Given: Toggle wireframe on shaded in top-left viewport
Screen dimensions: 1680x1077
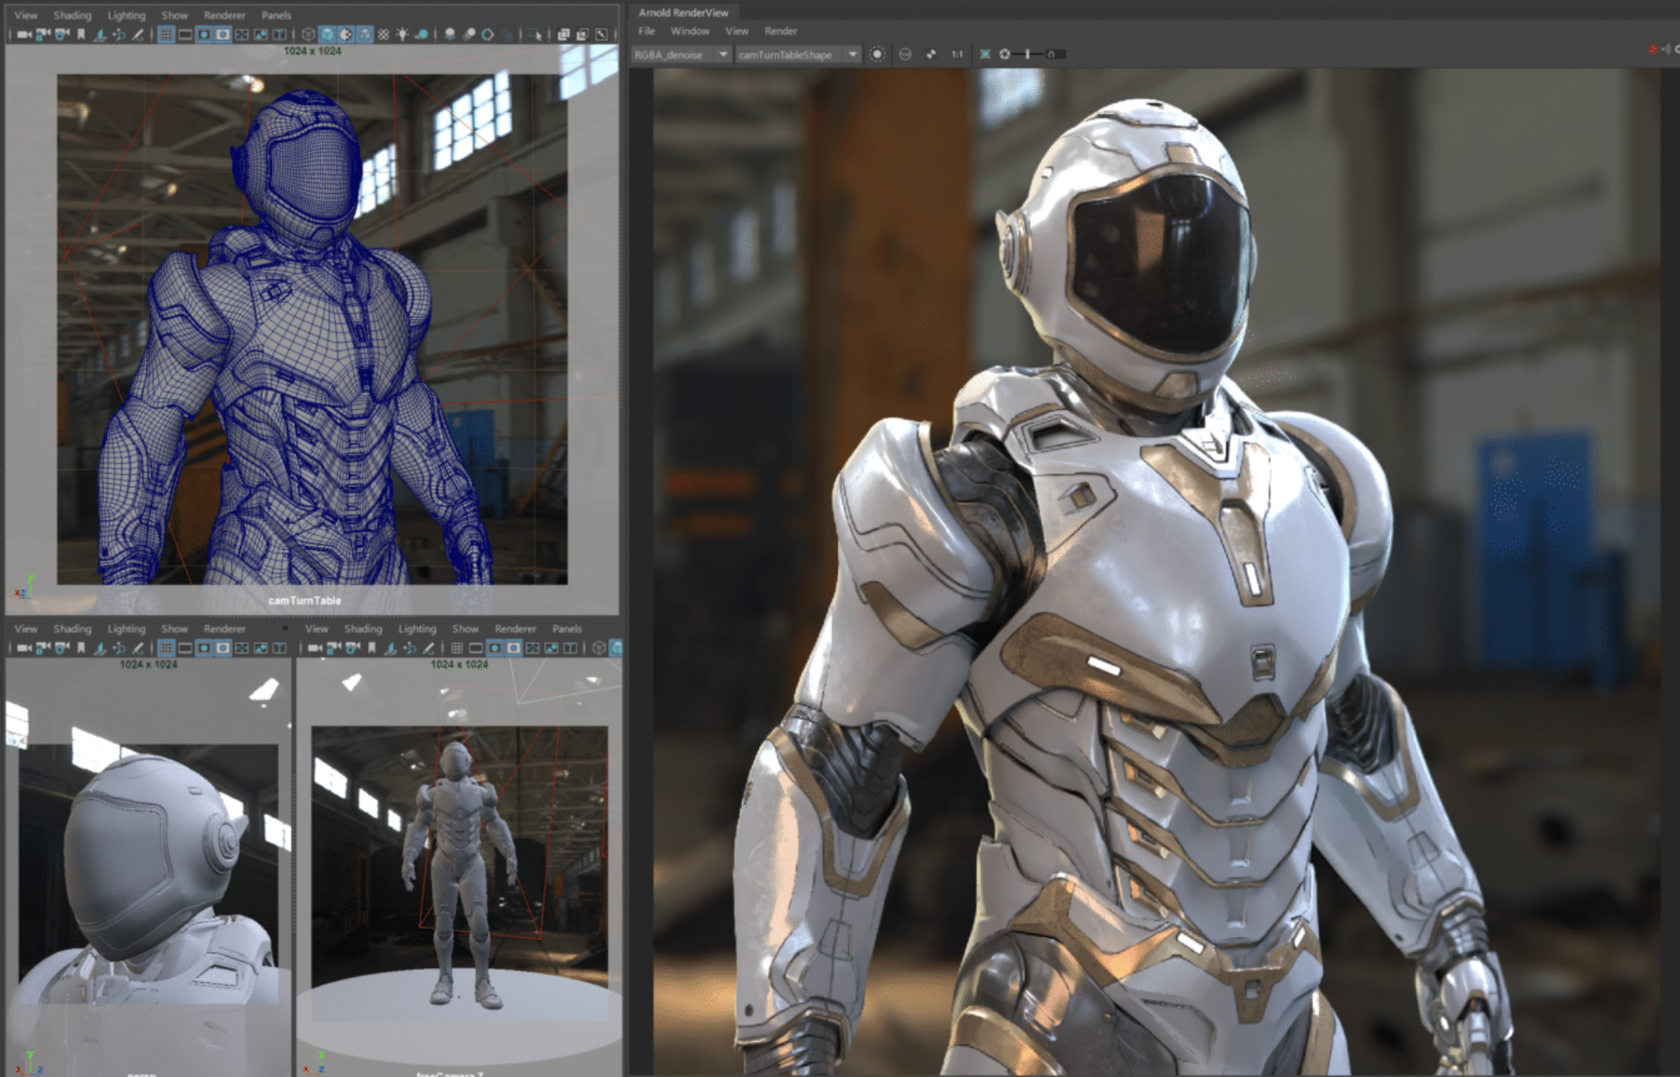Looking at the screenshot, I should point(365,34).
